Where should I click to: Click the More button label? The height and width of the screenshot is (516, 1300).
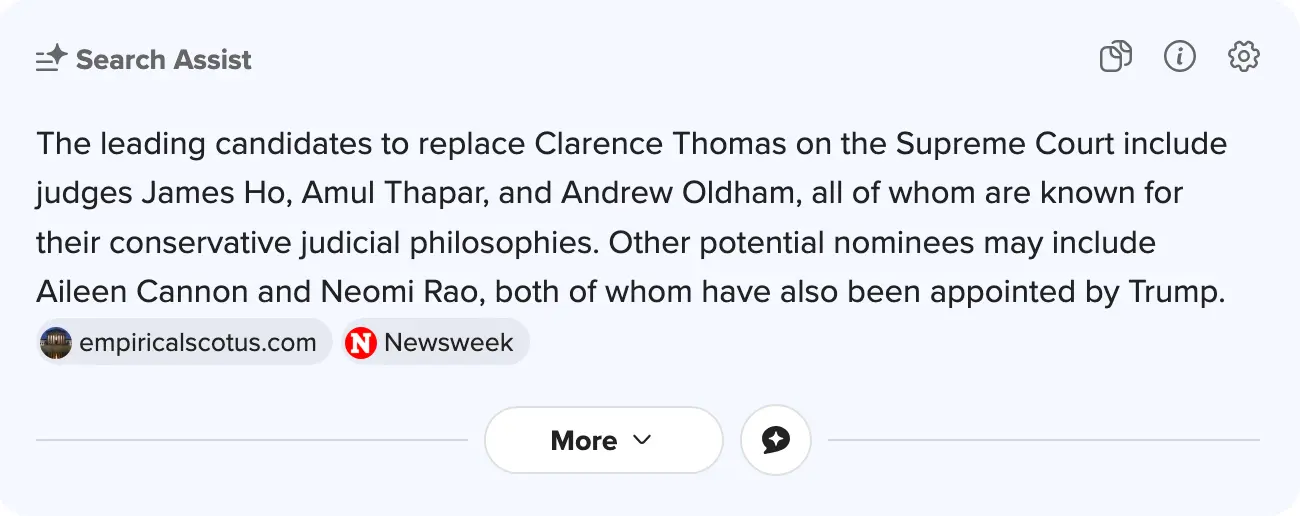coord(584,441)
